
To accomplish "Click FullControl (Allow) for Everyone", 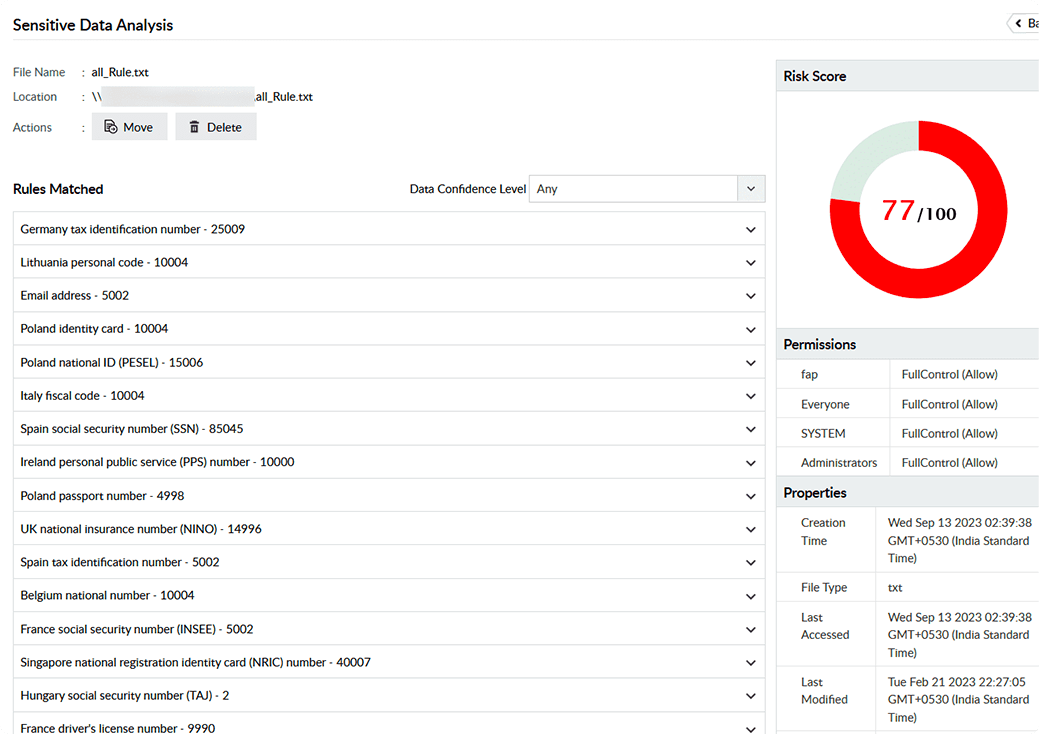I will tap(950, 404).
